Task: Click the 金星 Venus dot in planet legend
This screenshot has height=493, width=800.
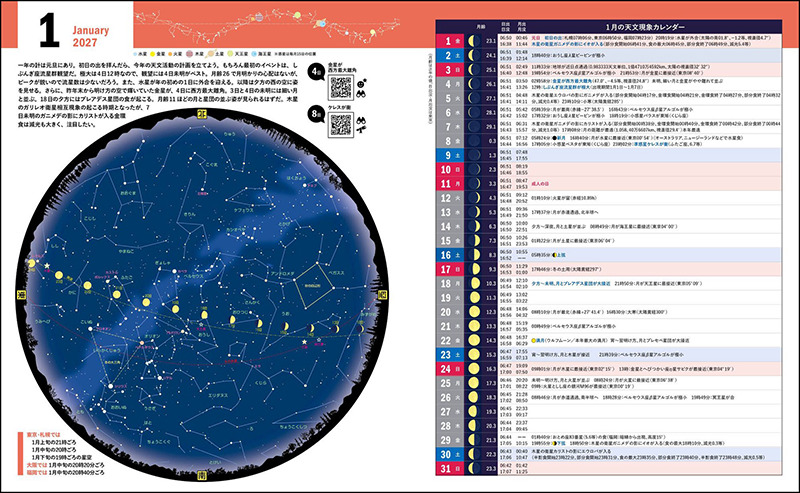Action: 153,53
